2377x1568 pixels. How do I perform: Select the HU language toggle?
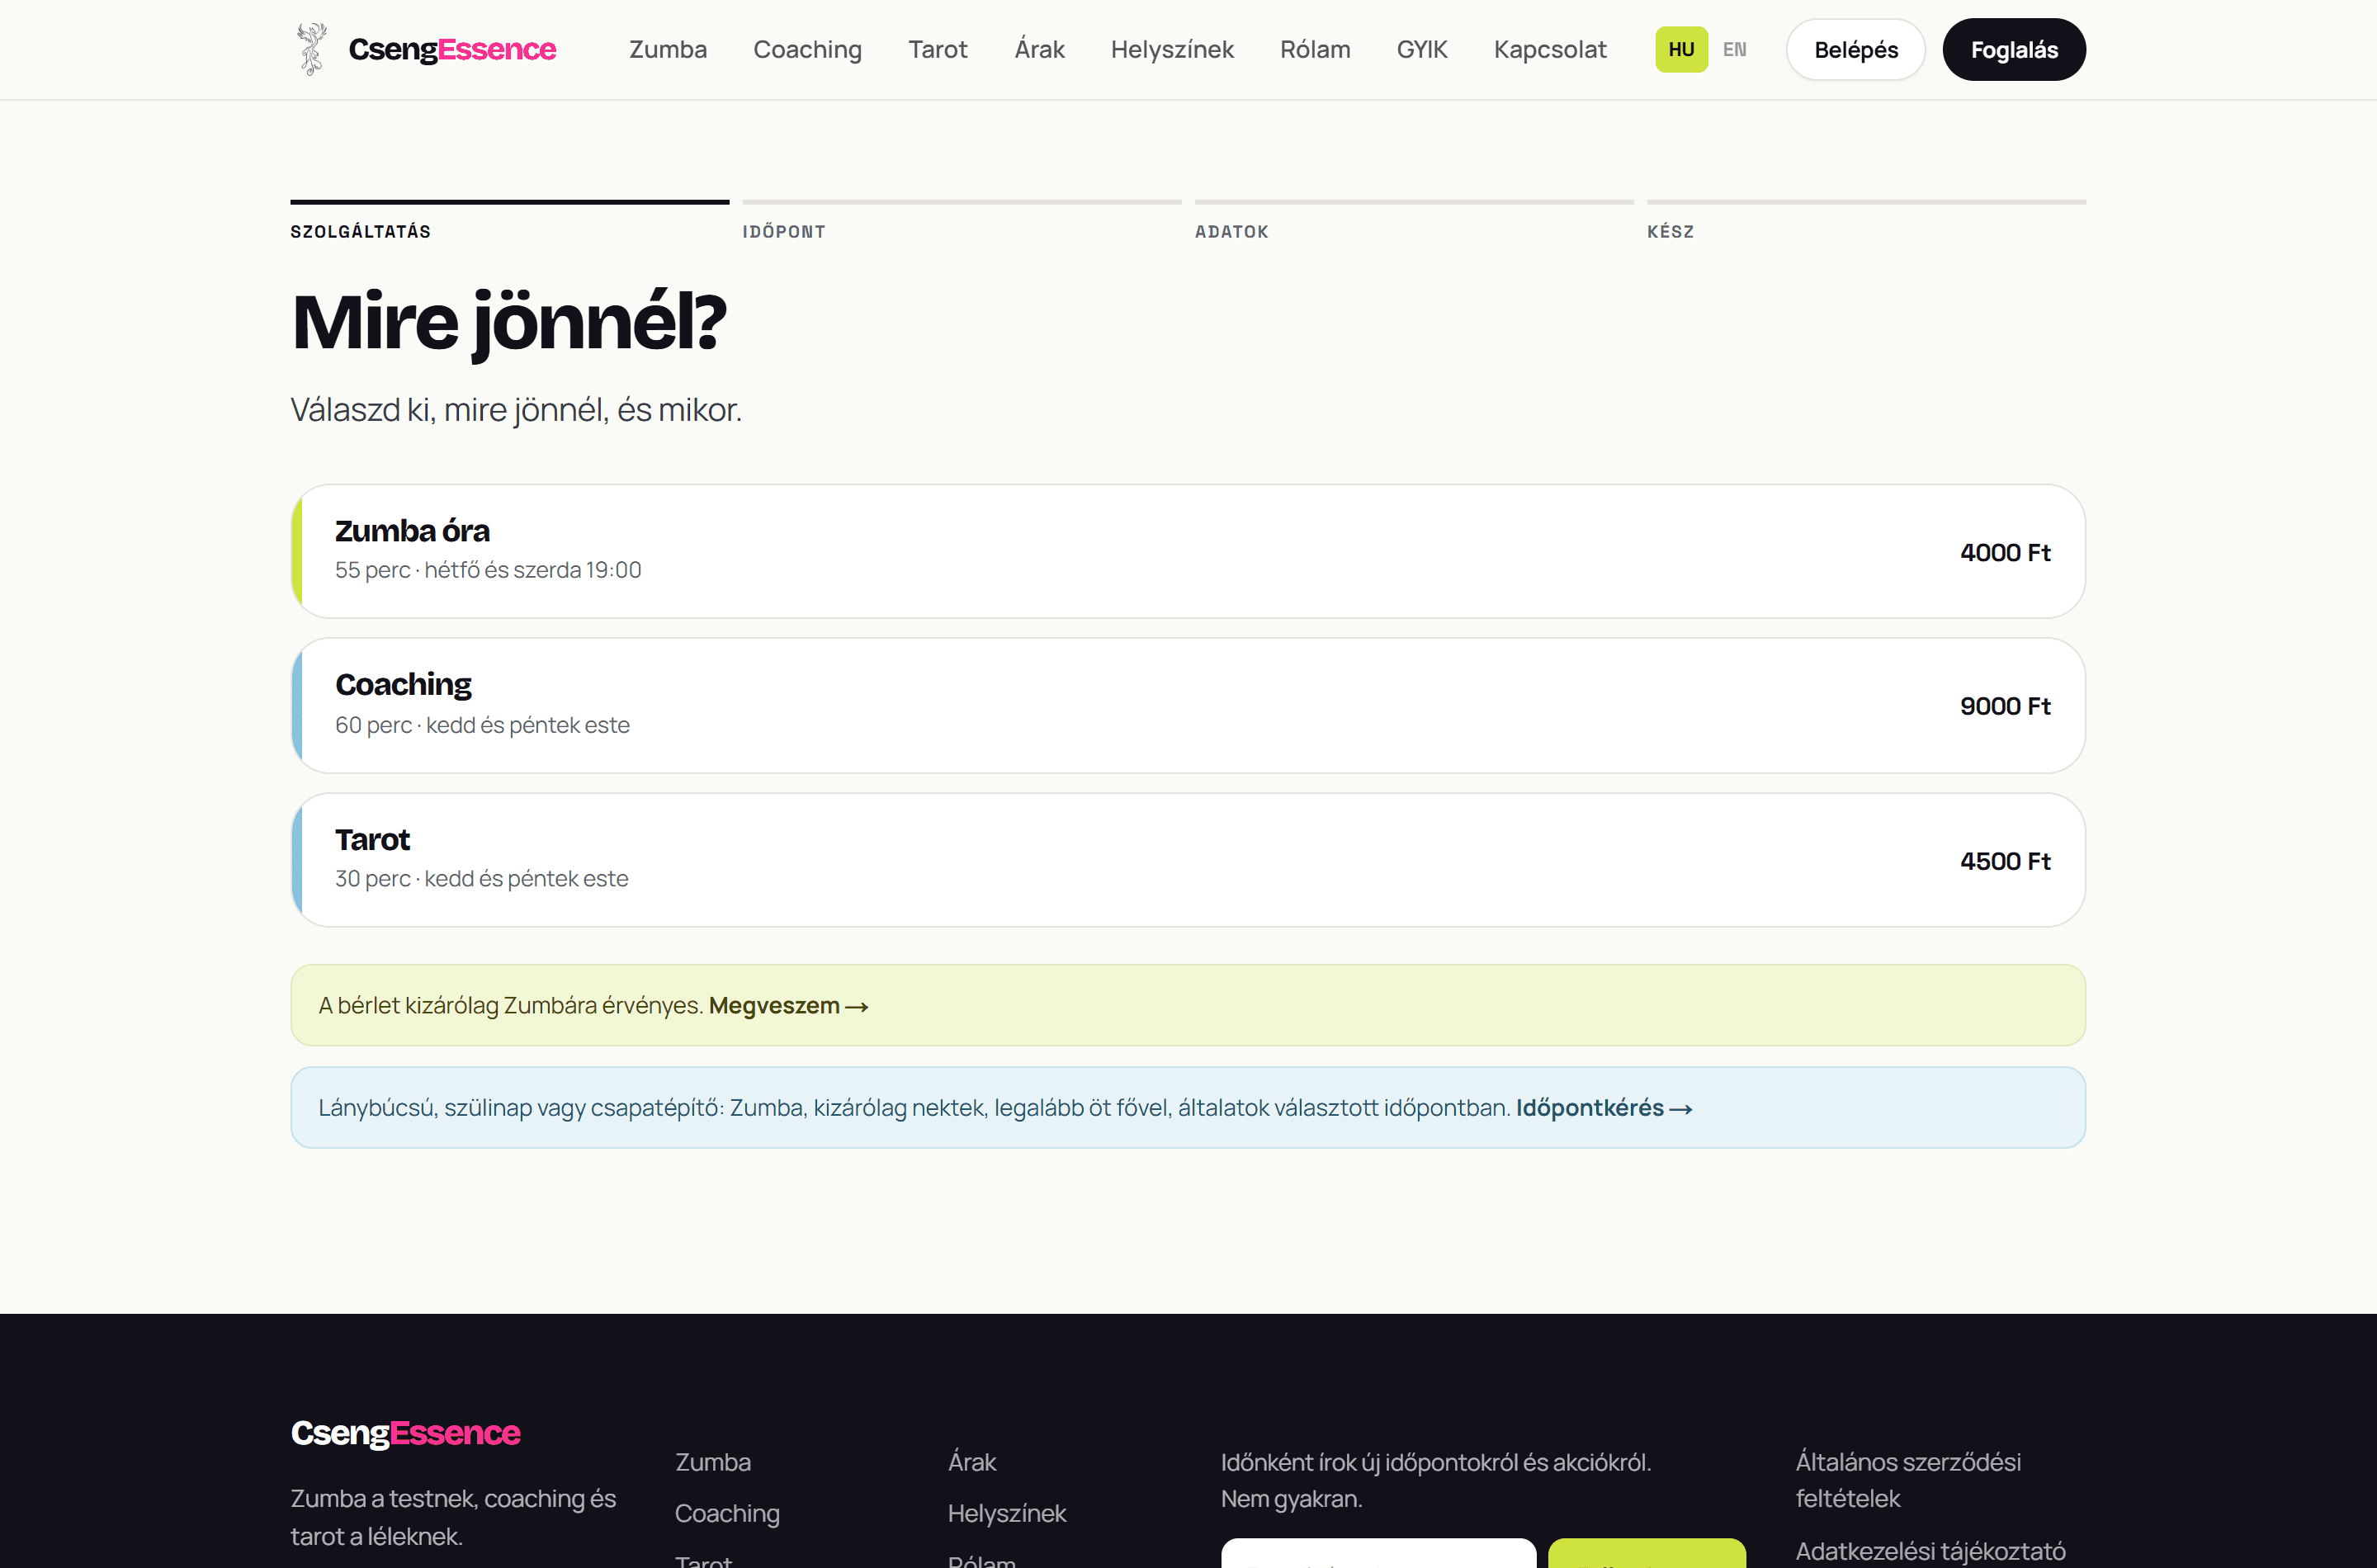[x=1681, y=49]
